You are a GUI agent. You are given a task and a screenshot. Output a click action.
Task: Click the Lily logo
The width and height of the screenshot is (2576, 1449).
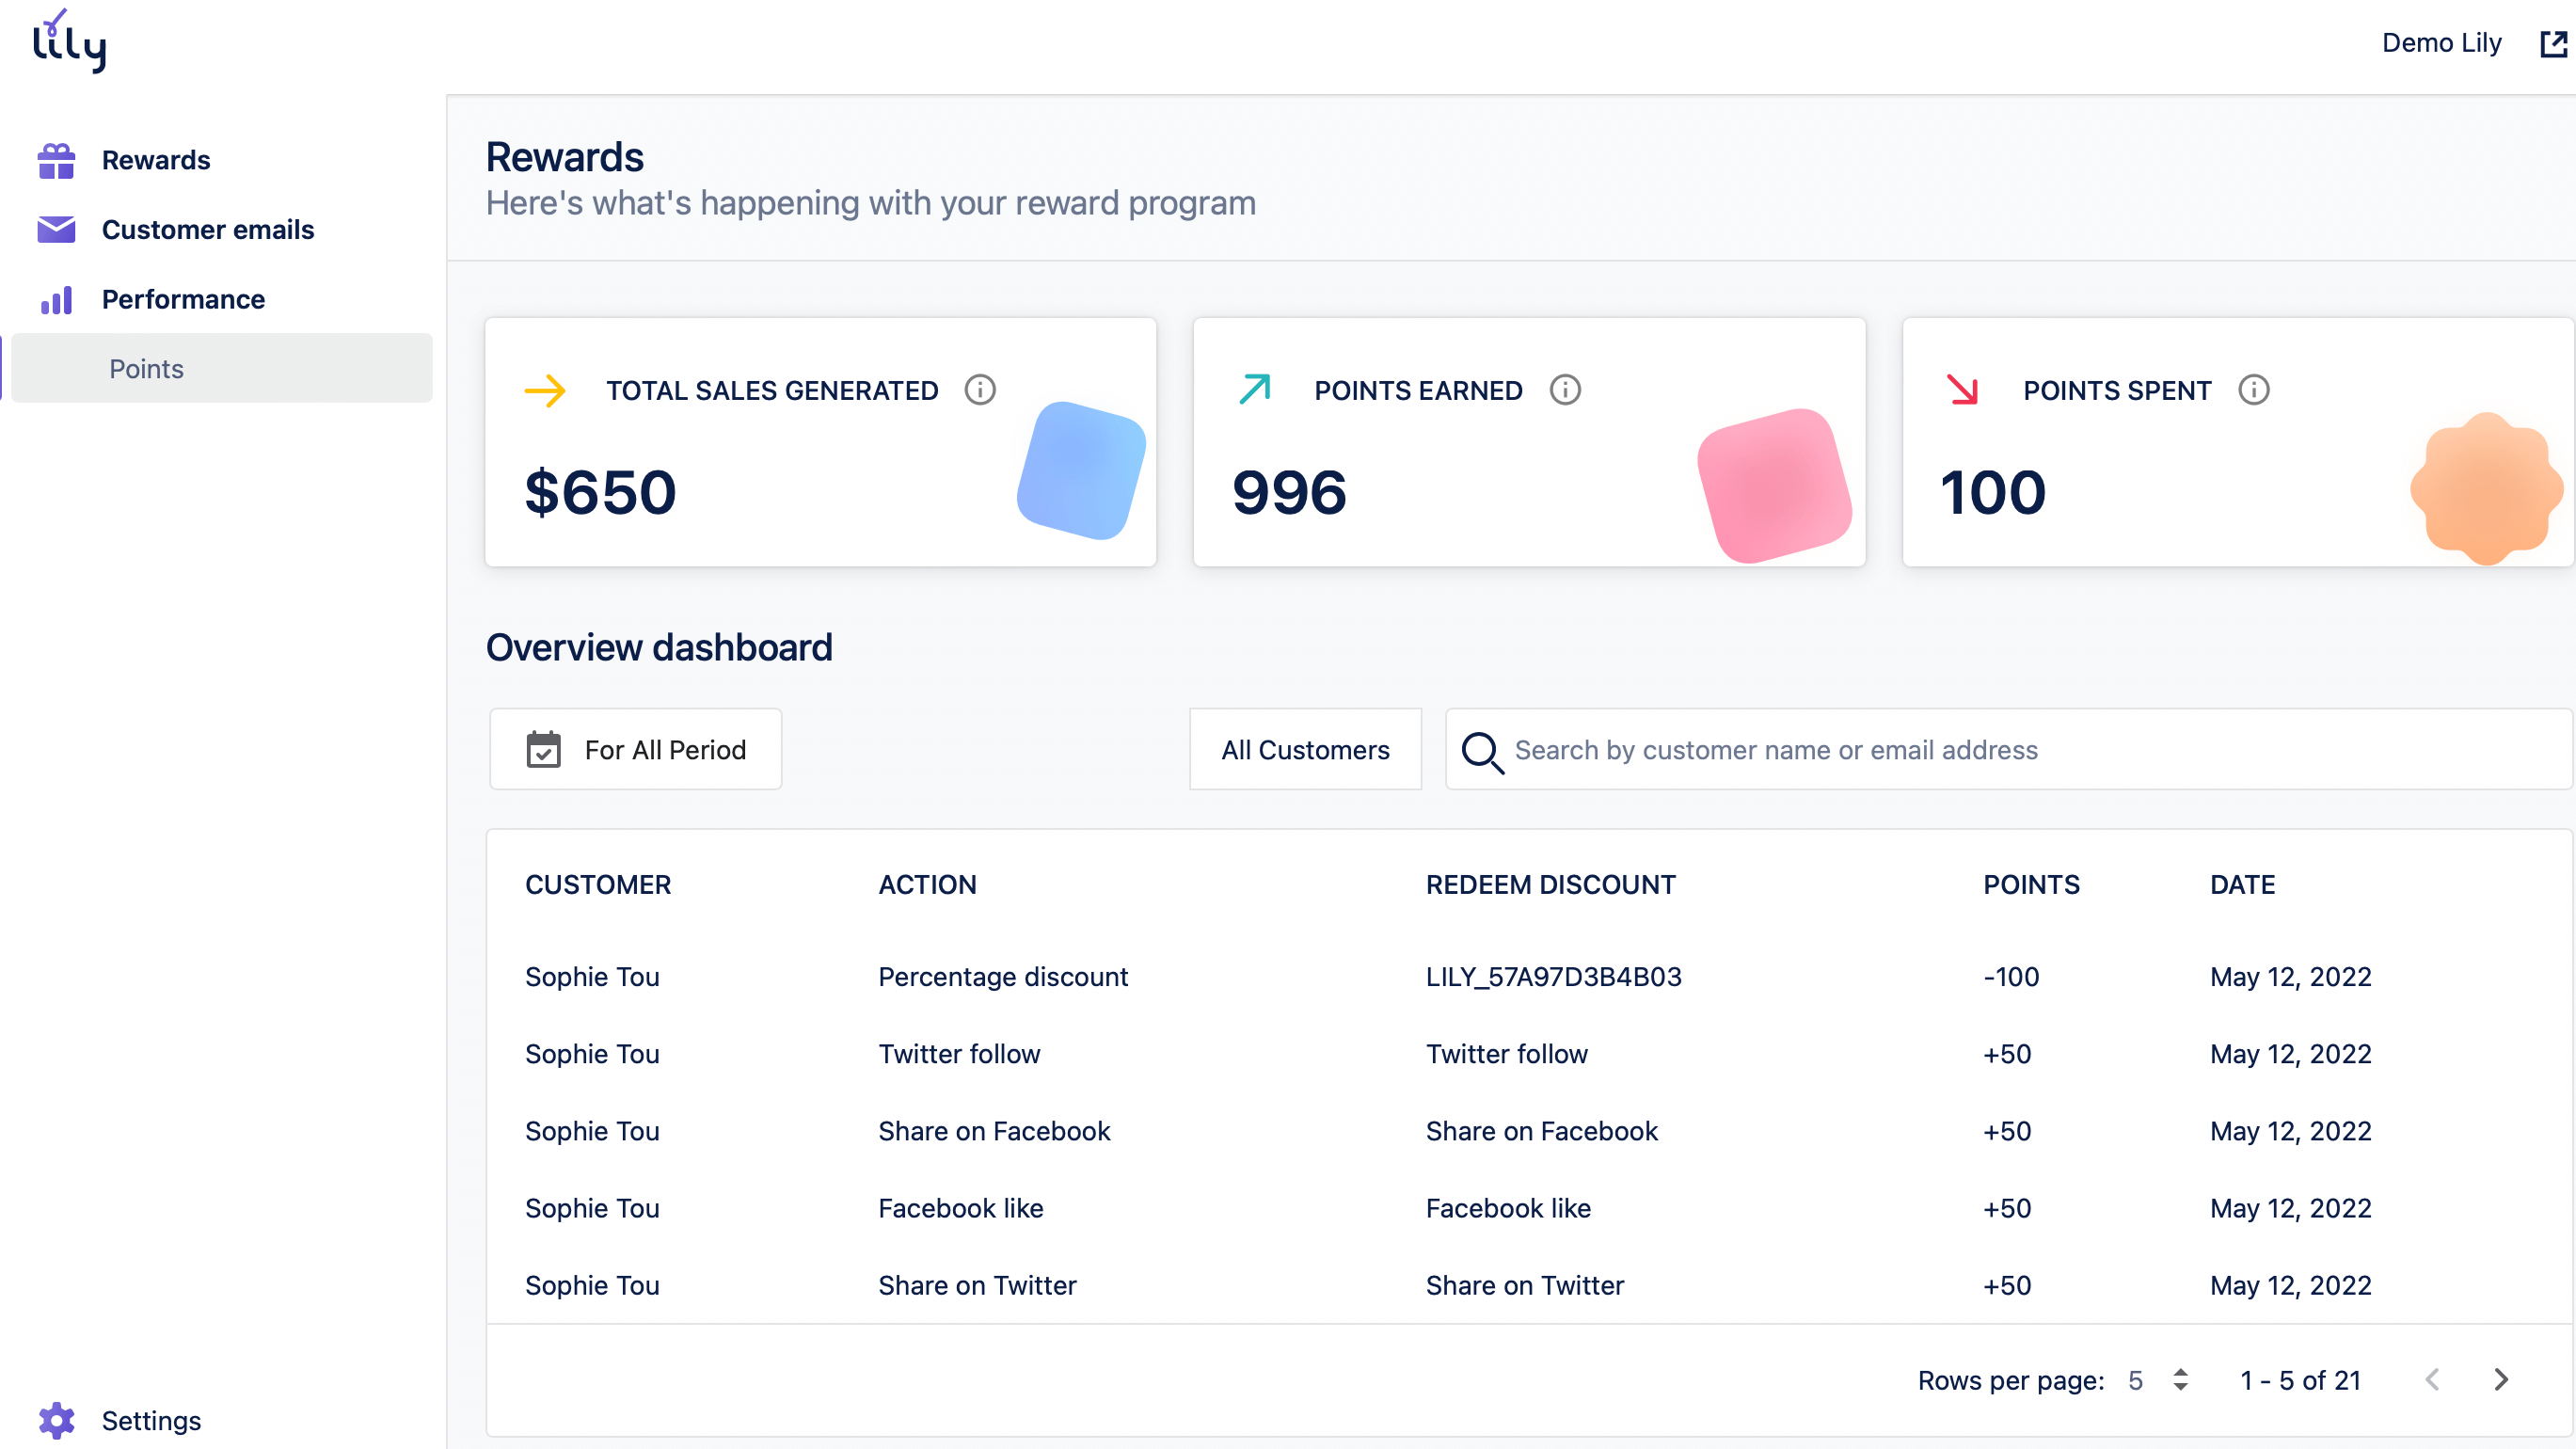[x=69, y=41]
